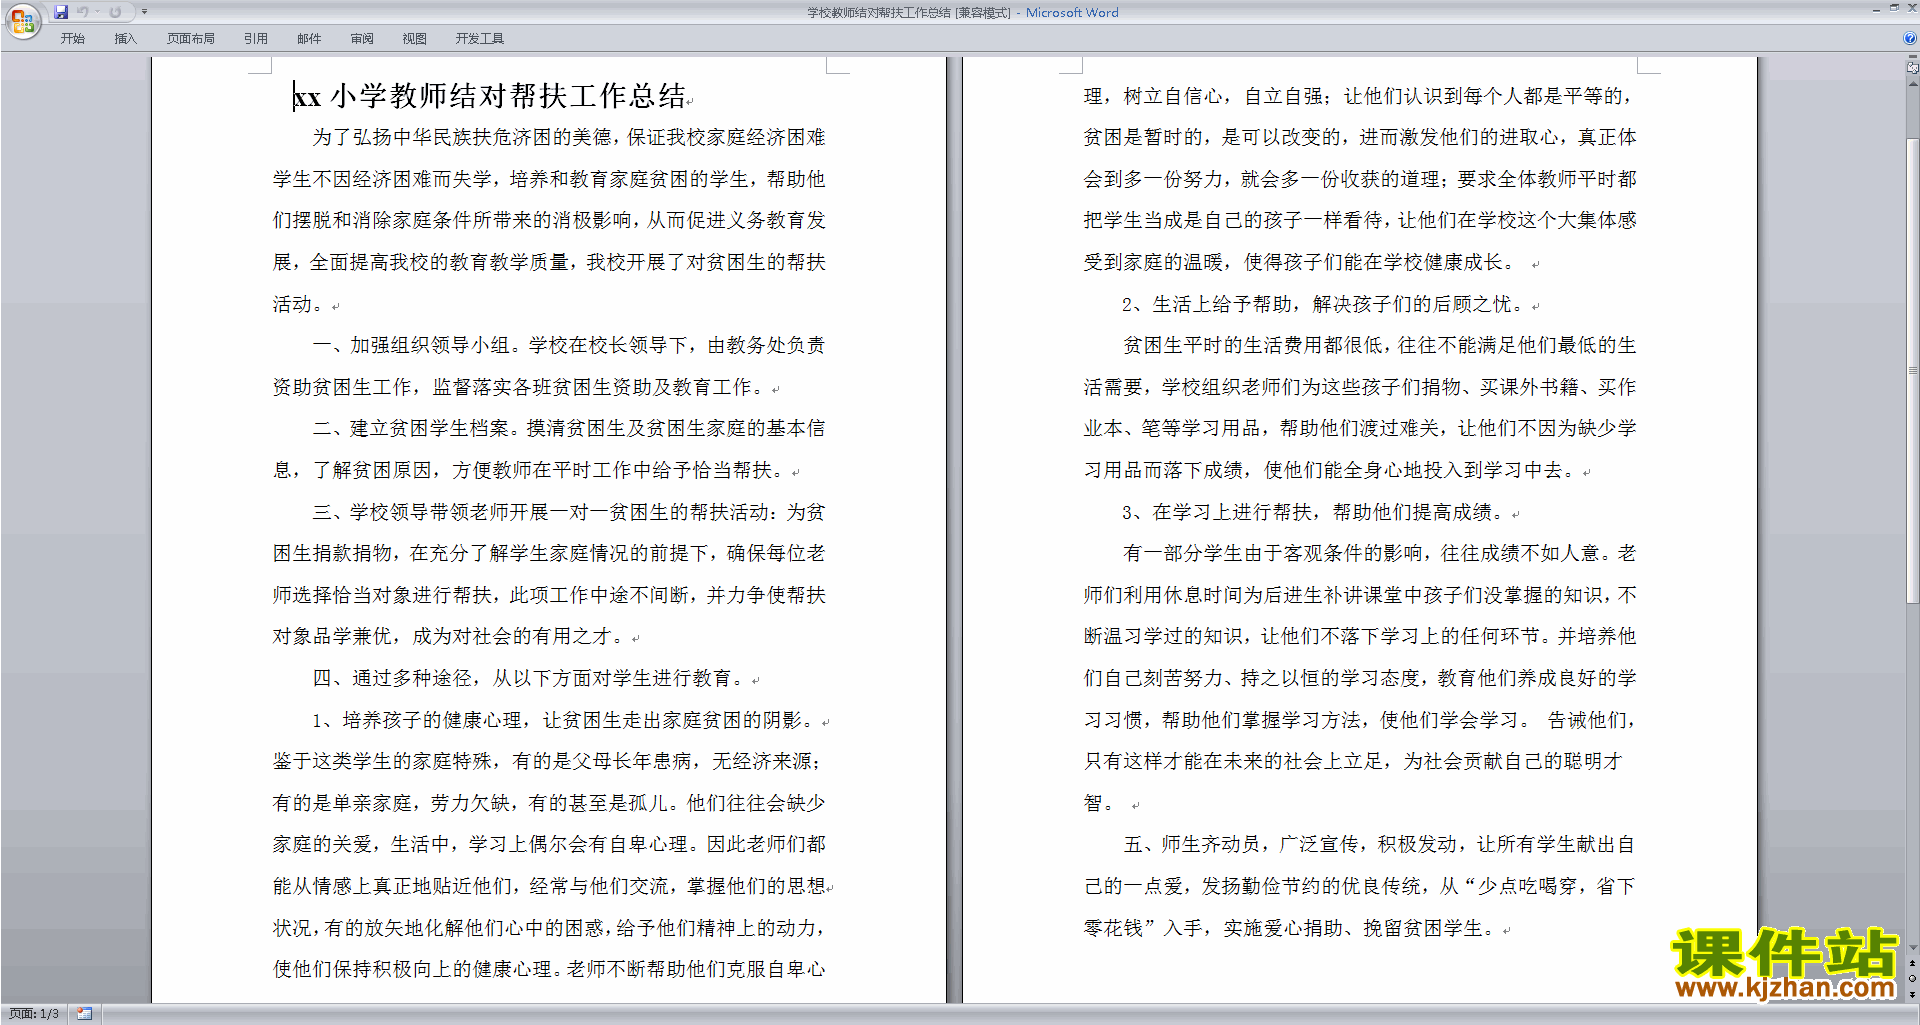Switch to the 引用 tab

[x=256, y=39]
